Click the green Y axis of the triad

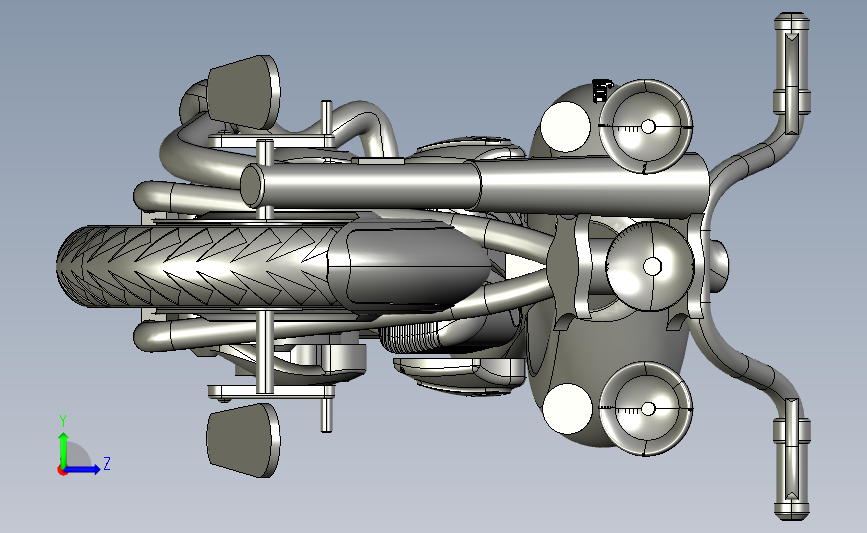(x=63, y=448)
